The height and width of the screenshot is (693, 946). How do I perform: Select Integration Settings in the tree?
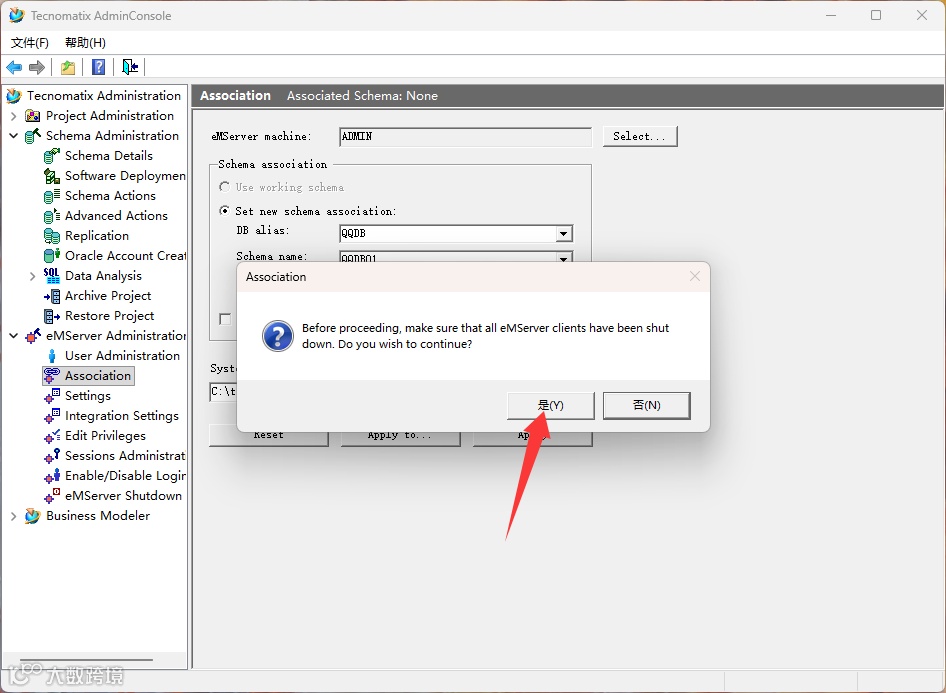coord(122,416)
